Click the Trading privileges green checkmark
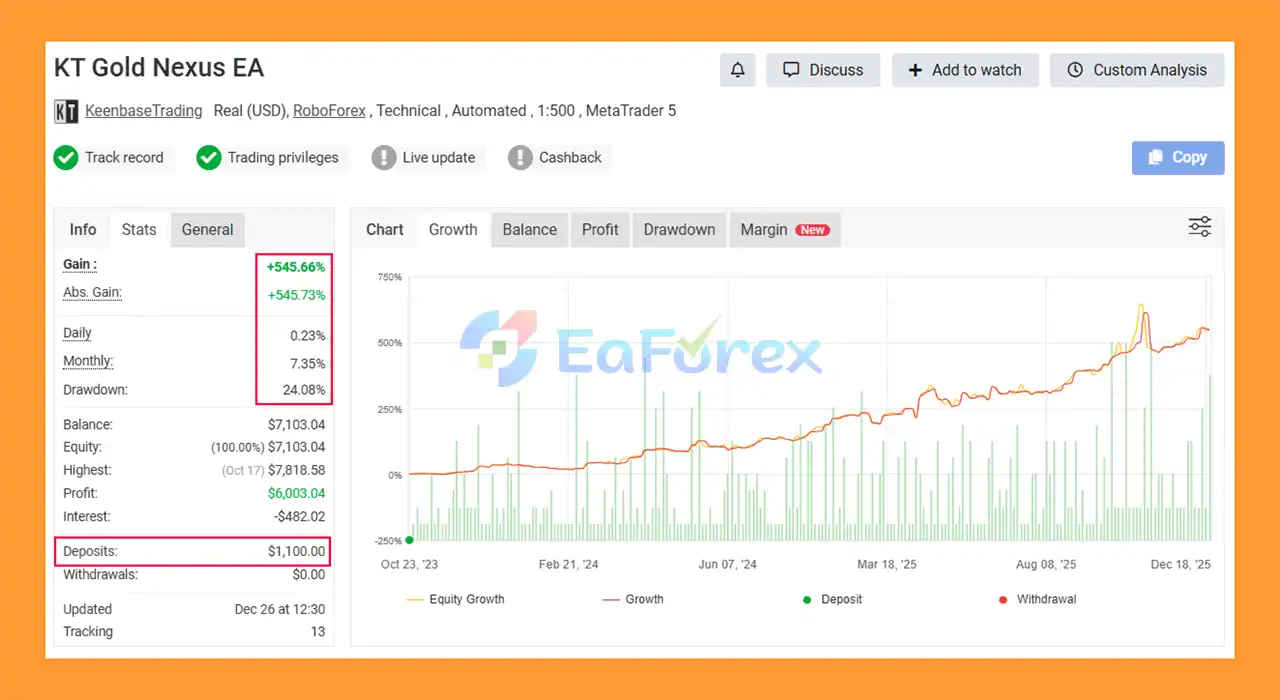 [x=208, y=158]
